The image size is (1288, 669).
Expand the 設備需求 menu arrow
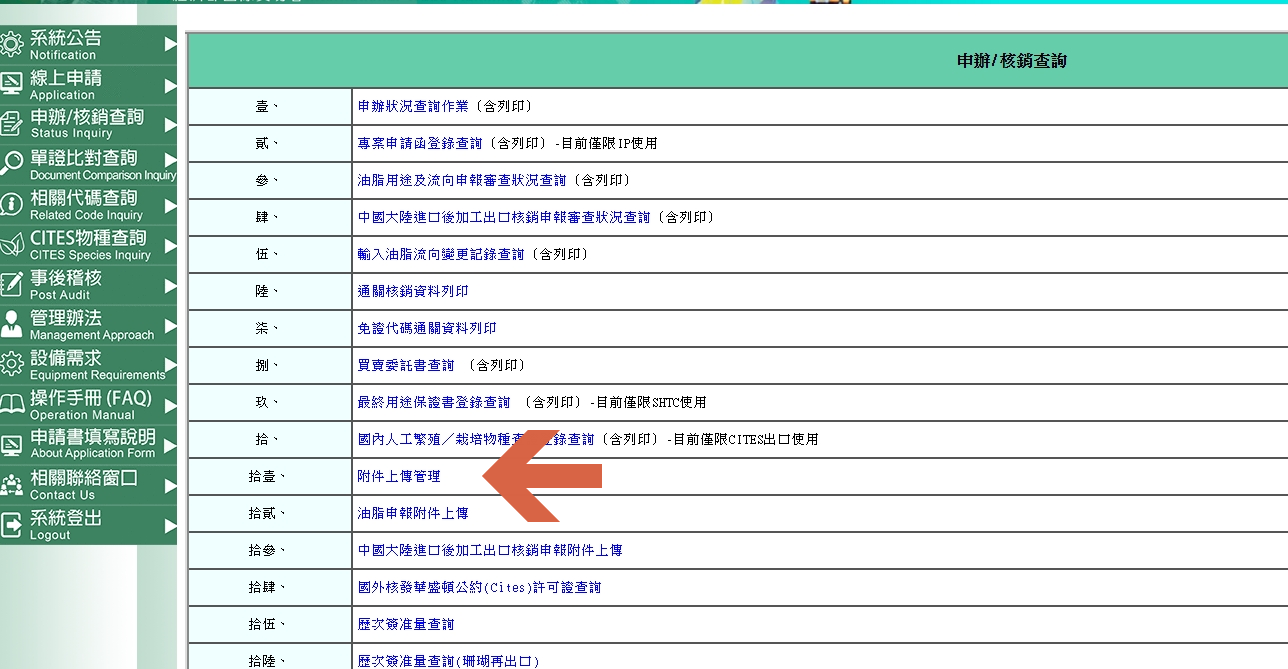click(x=170, y=365)
